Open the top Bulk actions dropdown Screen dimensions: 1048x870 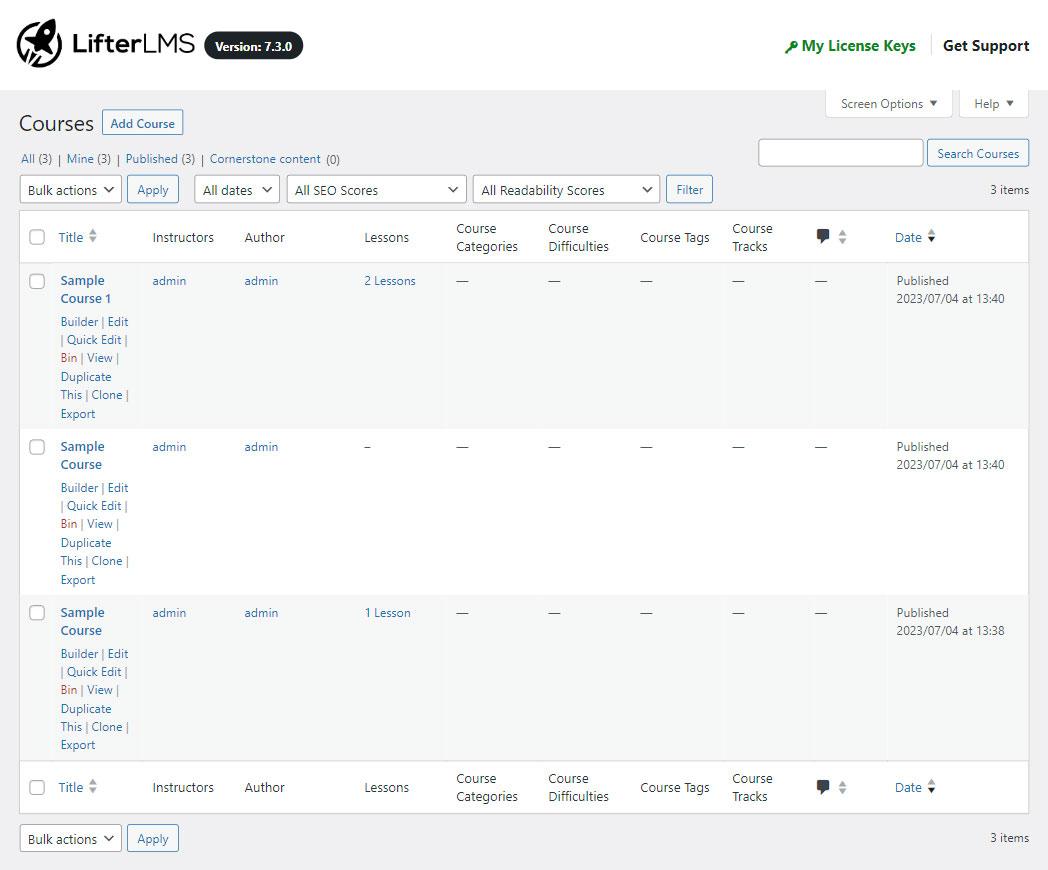pos(71,190)
